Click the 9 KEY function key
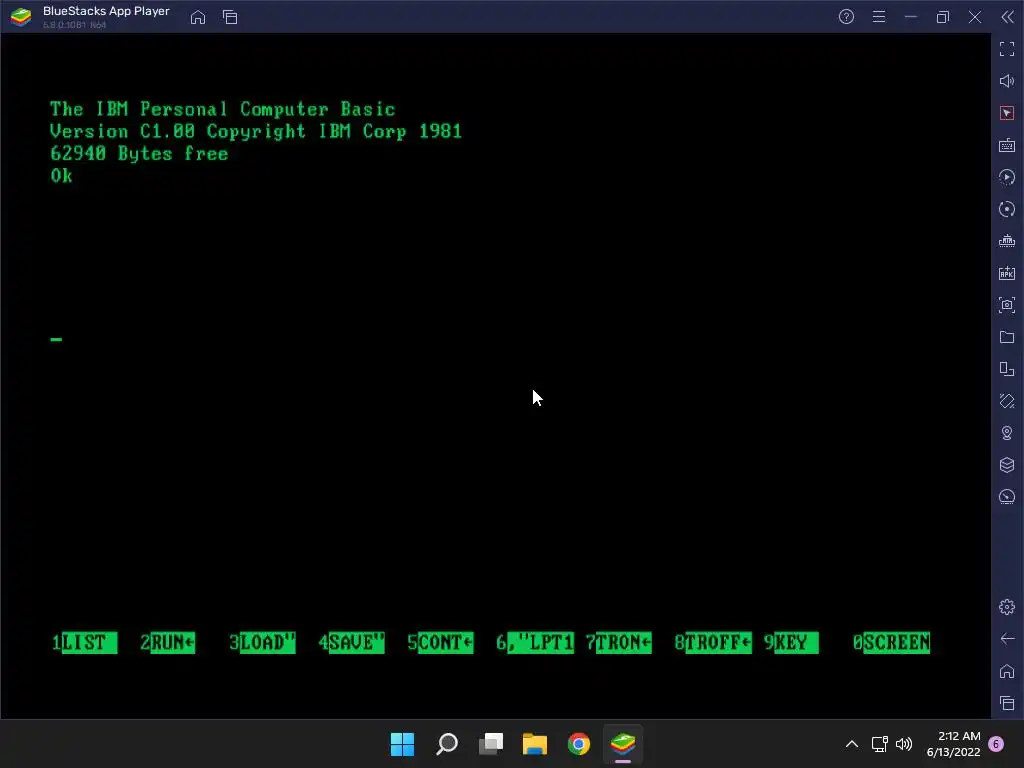Viewport: 1024px width, 768px height. pos(791,643)
